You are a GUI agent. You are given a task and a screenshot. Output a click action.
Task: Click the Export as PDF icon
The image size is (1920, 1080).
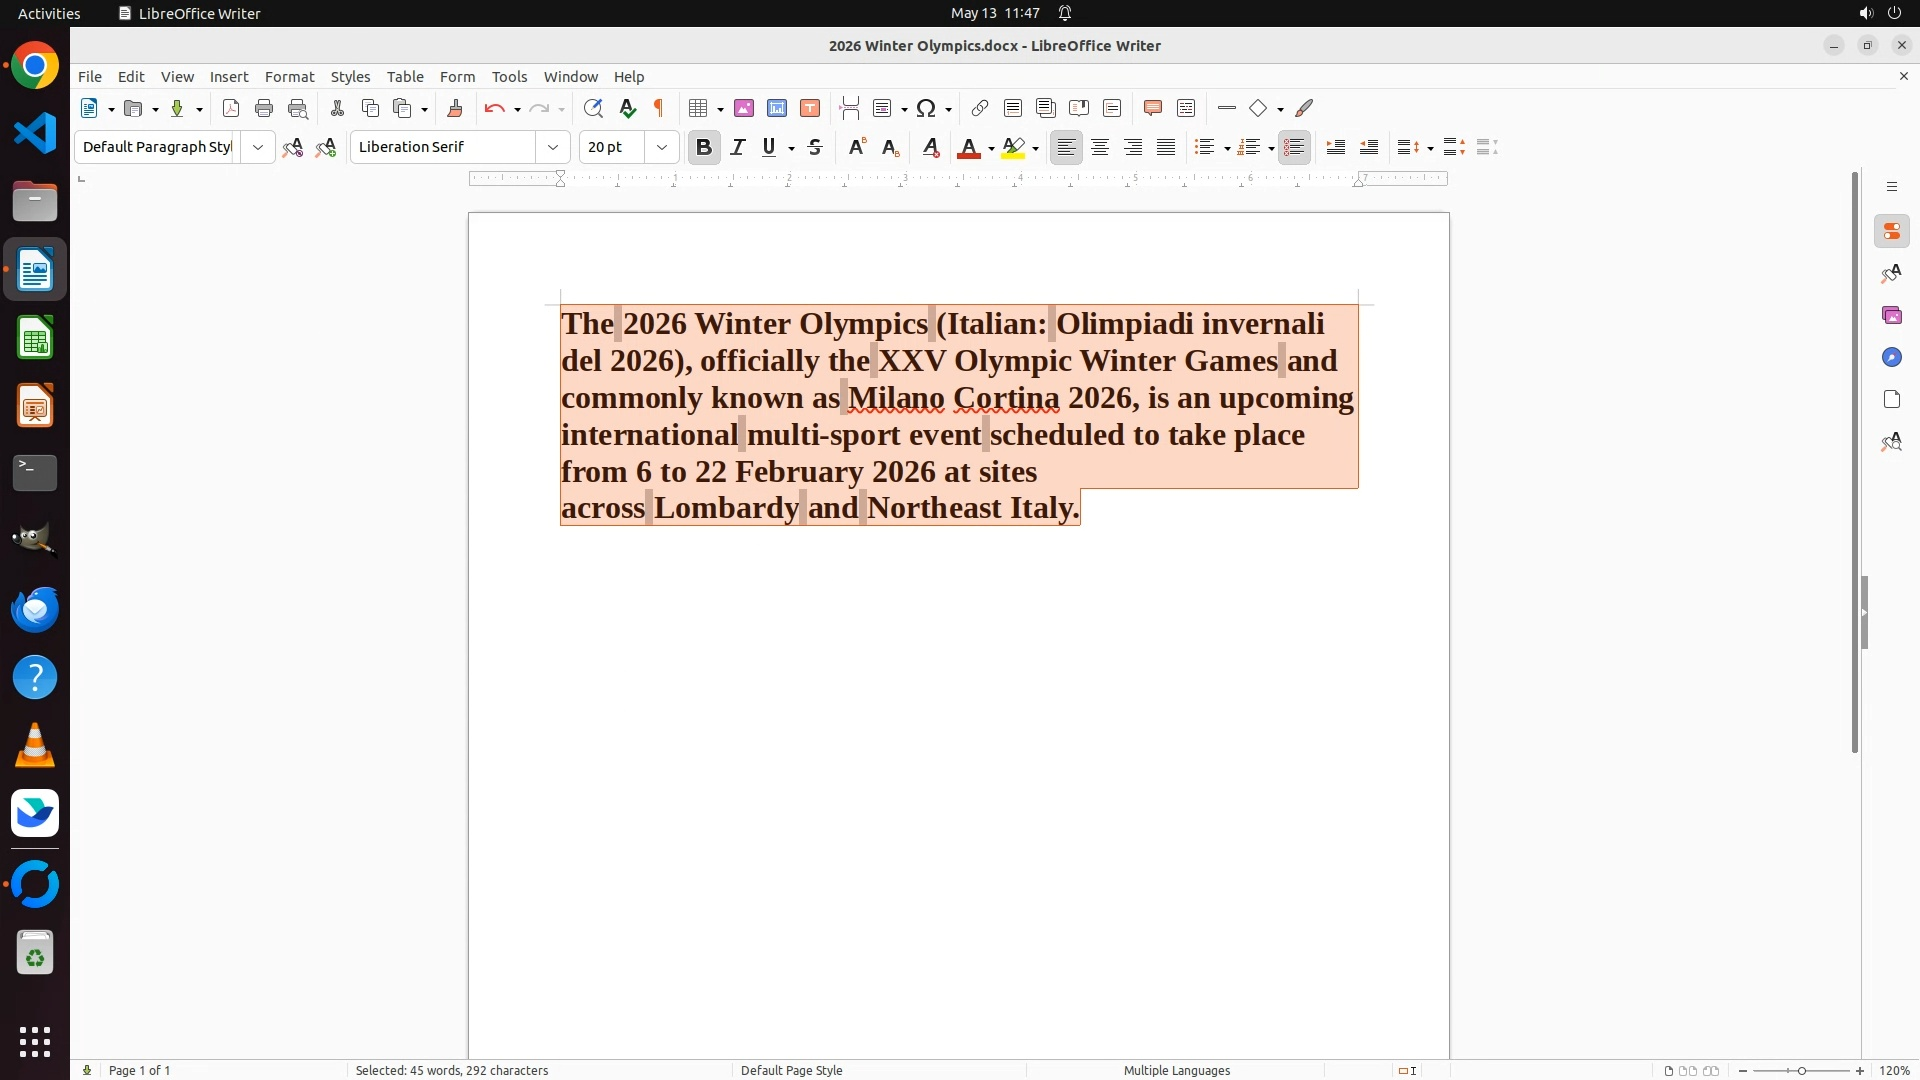click(x=231, y=108)
